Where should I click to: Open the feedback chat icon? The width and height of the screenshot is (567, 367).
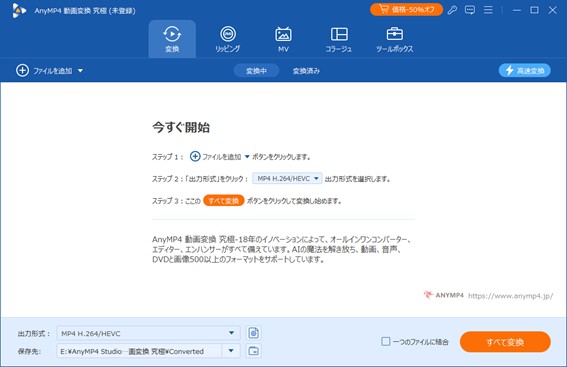[470, 10]
